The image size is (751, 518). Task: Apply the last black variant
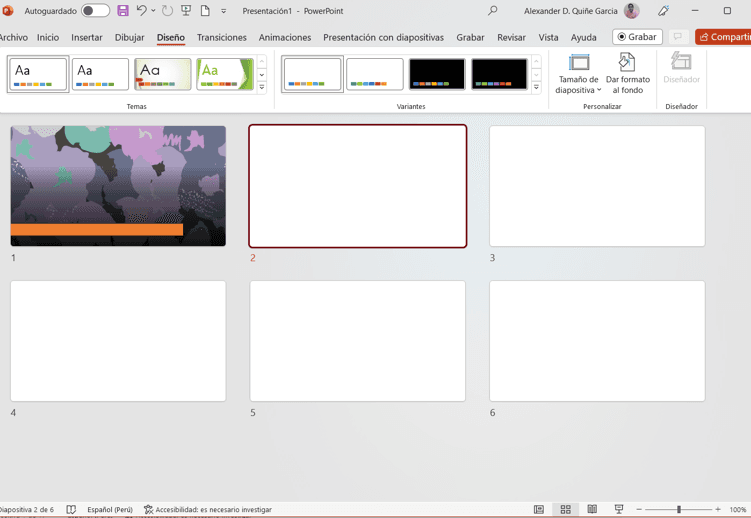(499, 74)
